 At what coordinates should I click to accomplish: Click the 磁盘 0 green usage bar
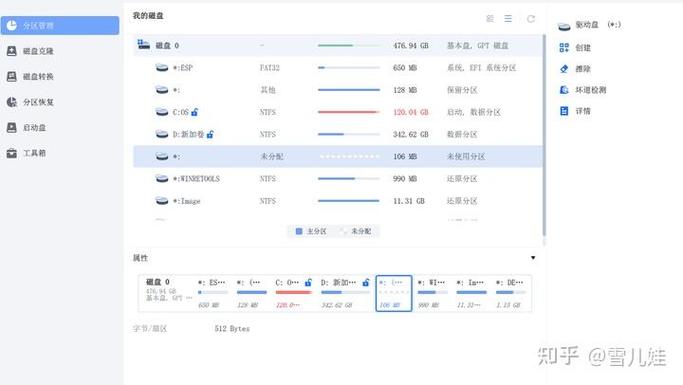tap(348, 45)
